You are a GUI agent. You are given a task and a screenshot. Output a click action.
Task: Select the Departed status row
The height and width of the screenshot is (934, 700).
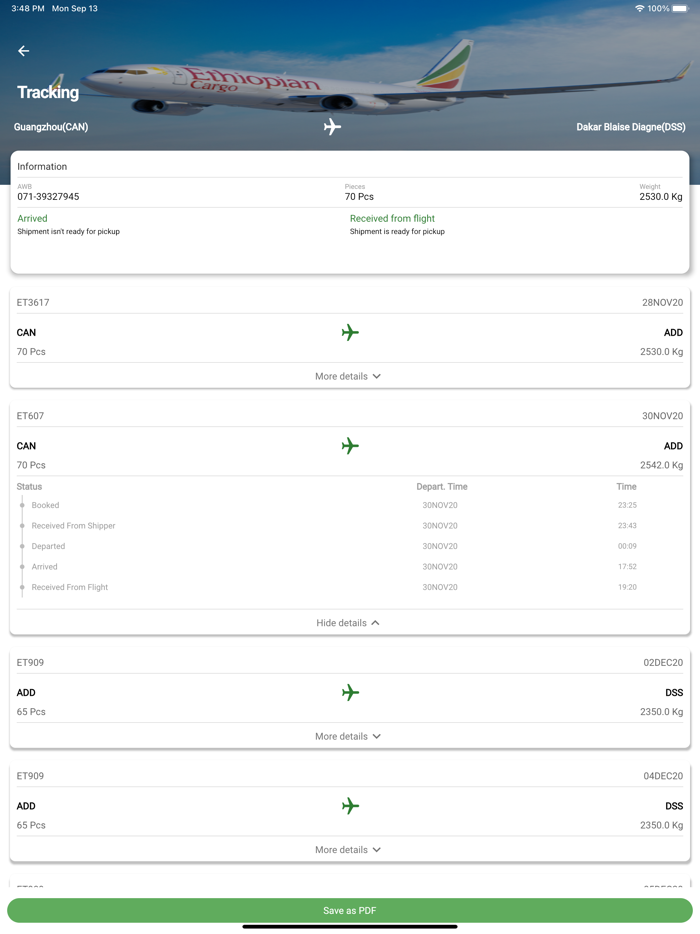[x=350, y=546]
